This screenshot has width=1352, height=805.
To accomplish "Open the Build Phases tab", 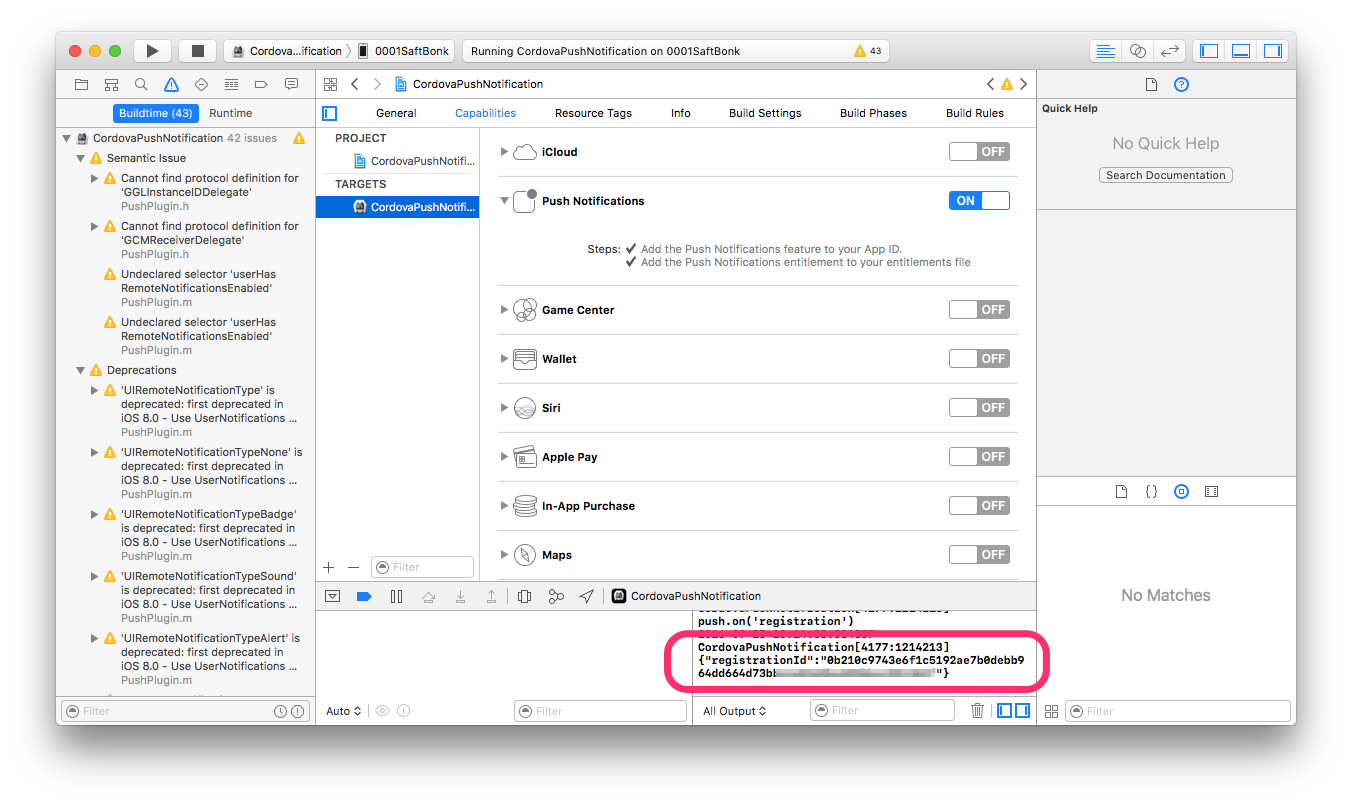I will [873, 113].
